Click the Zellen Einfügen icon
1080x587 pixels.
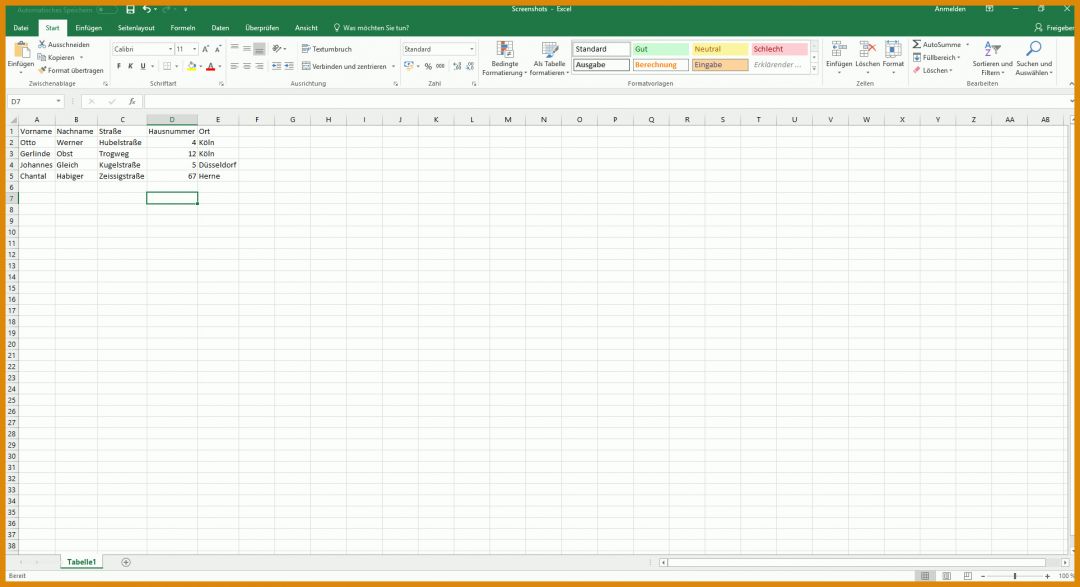click(839, 50)
